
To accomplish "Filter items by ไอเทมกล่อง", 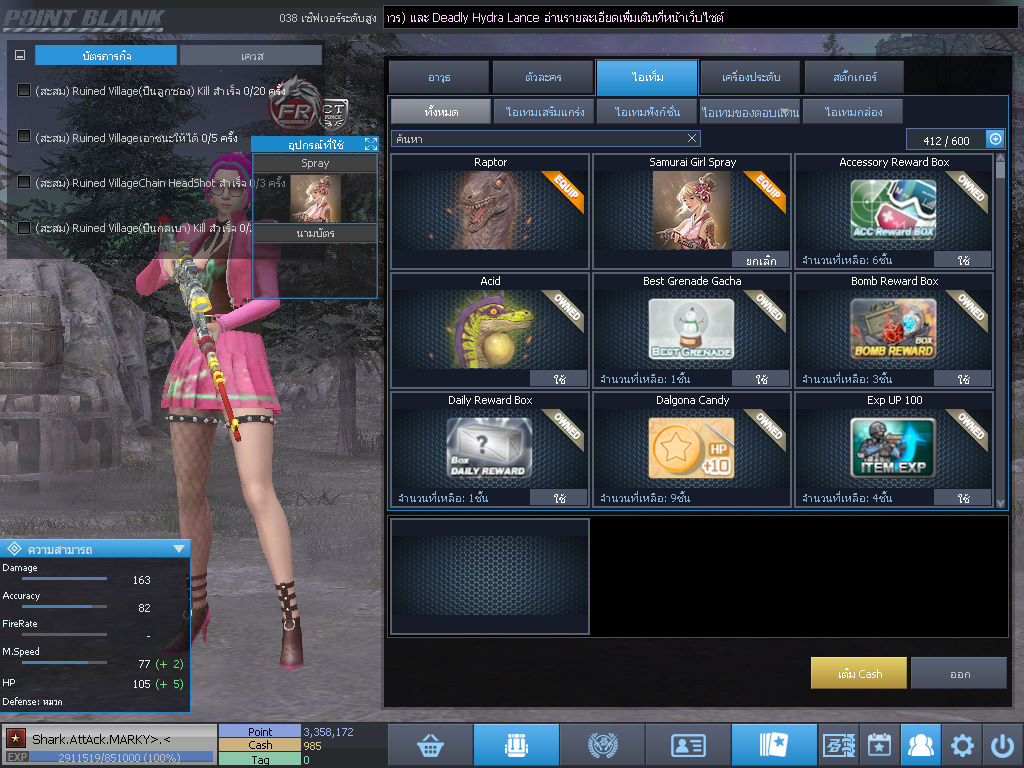I will (854, 112).
